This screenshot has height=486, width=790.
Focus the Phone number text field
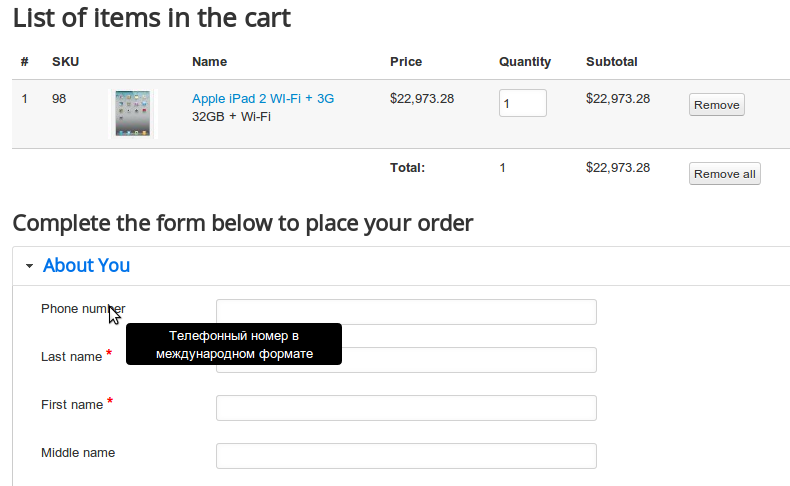(406, 312)
